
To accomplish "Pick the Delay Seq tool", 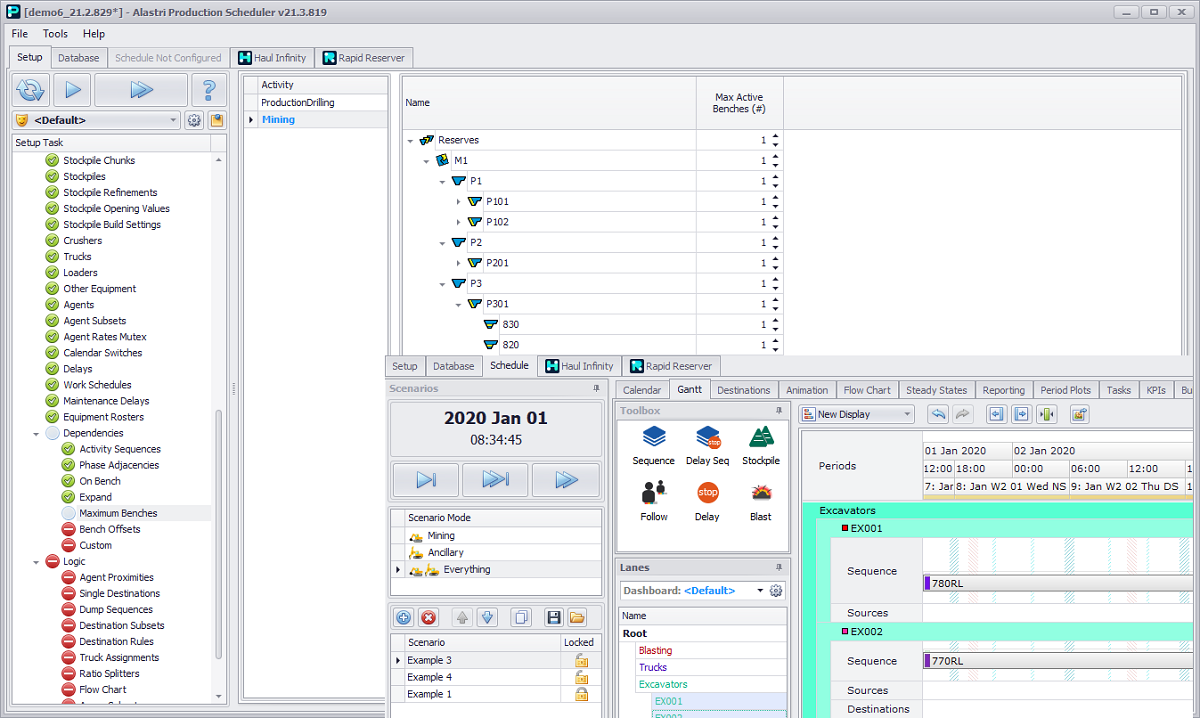I will coord(707,438).
